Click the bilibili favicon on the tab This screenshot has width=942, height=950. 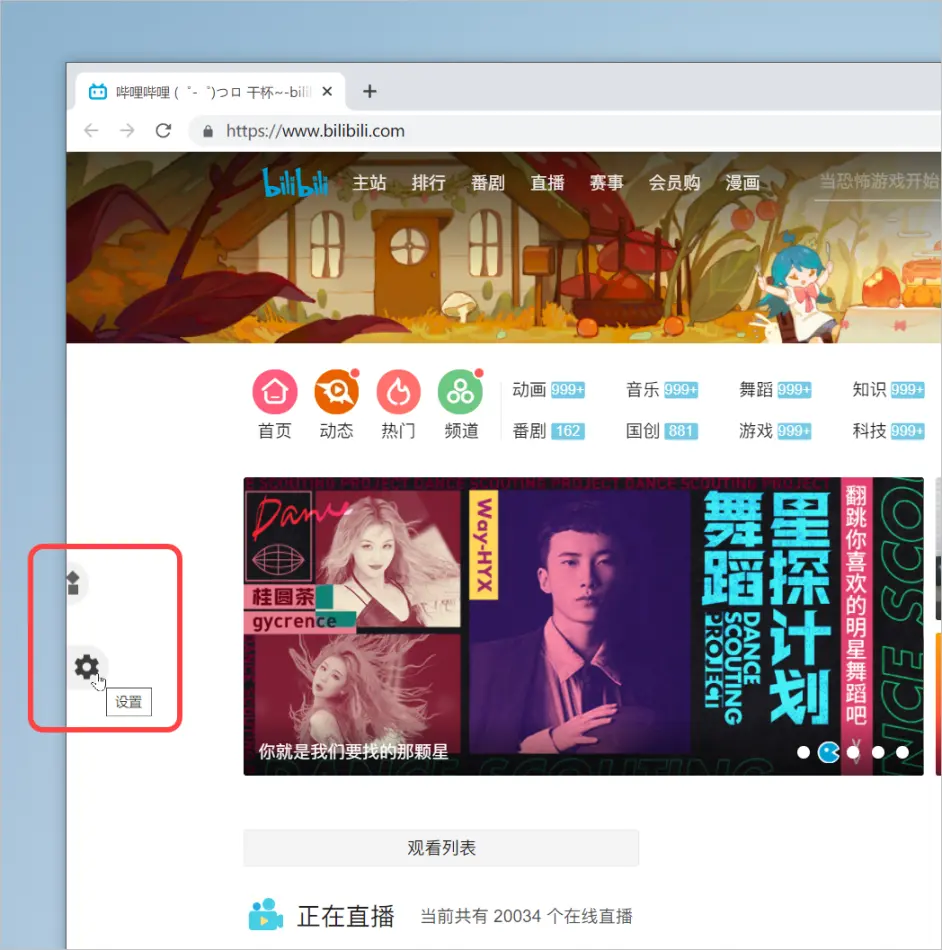coord(98,92)
